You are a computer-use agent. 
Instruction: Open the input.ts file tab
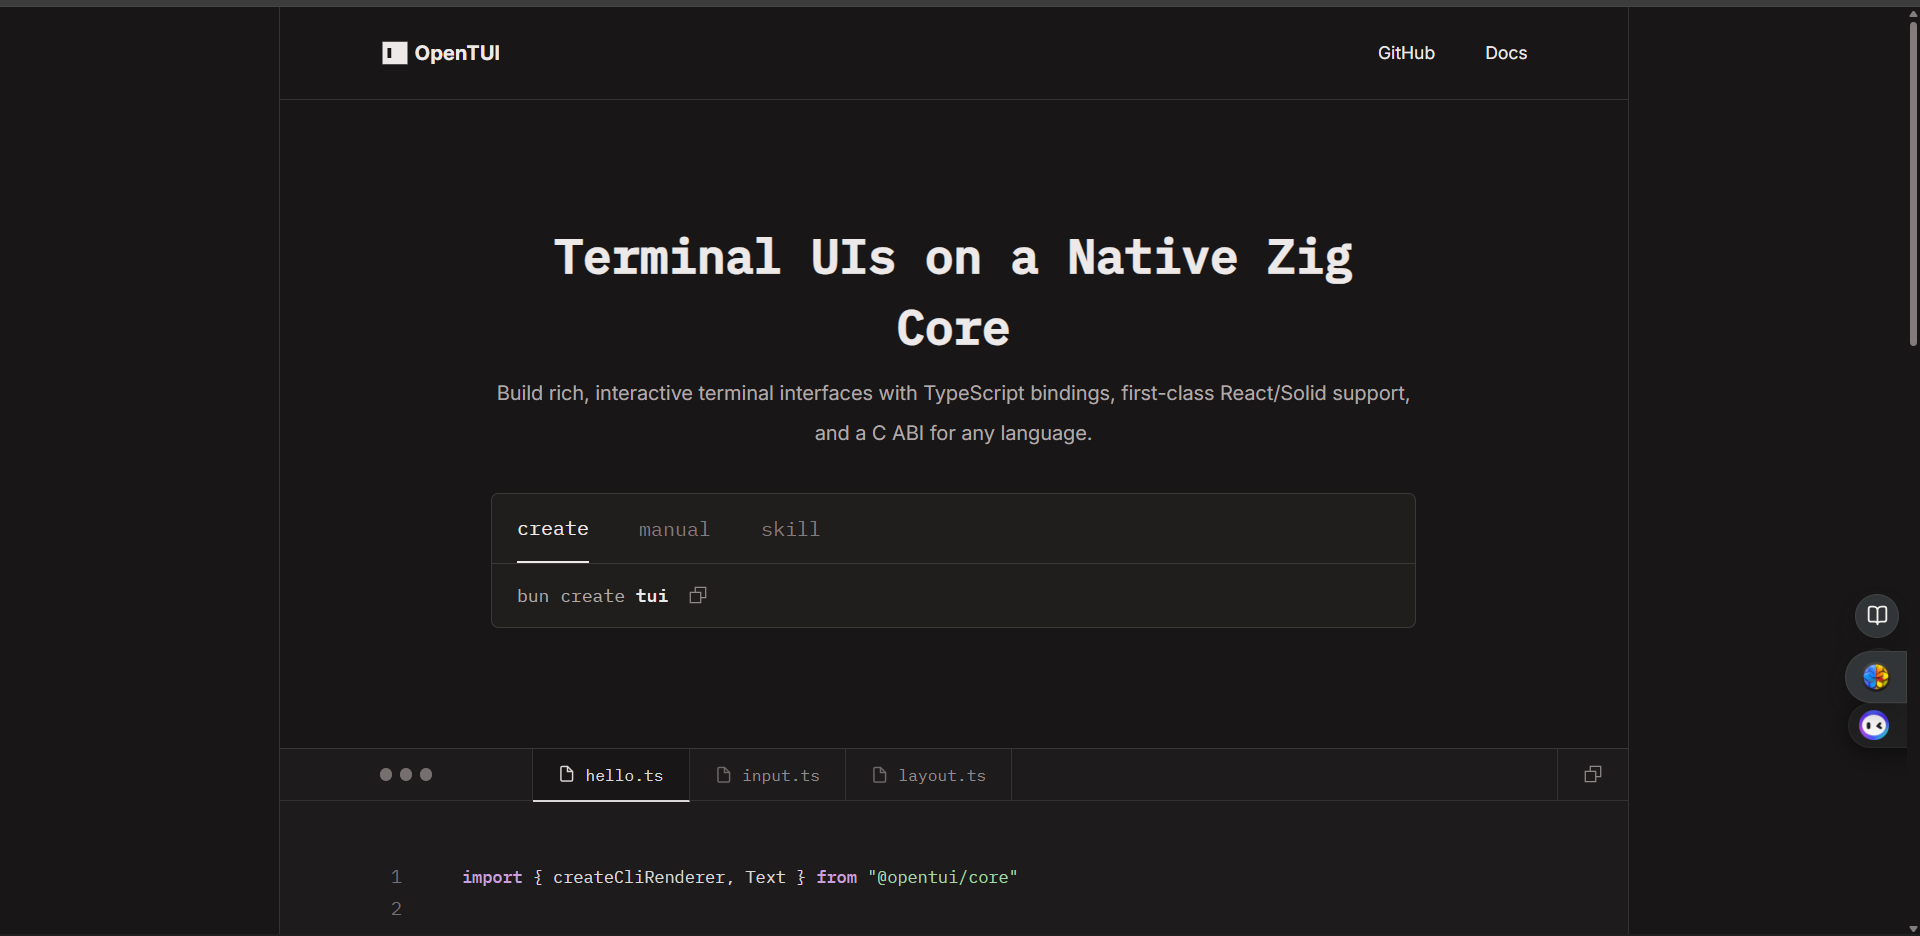768,775
